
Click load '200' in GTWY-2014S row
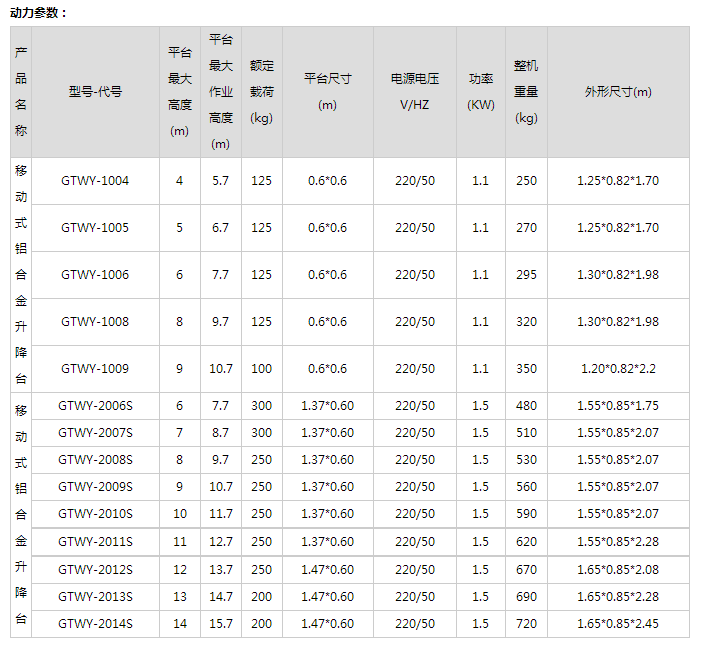pyautogui.click(x=261, y=624)
